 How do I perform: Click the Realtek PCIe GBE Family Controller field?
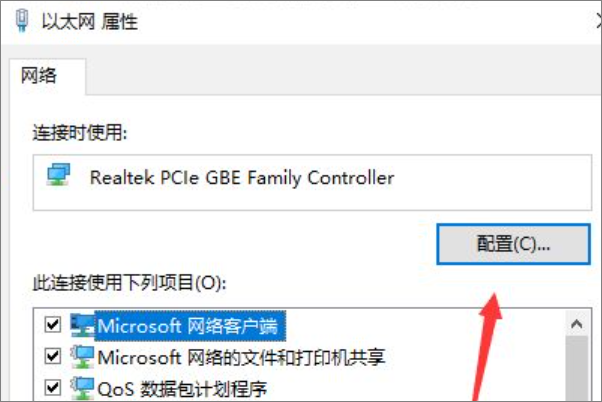pos(312,182)
